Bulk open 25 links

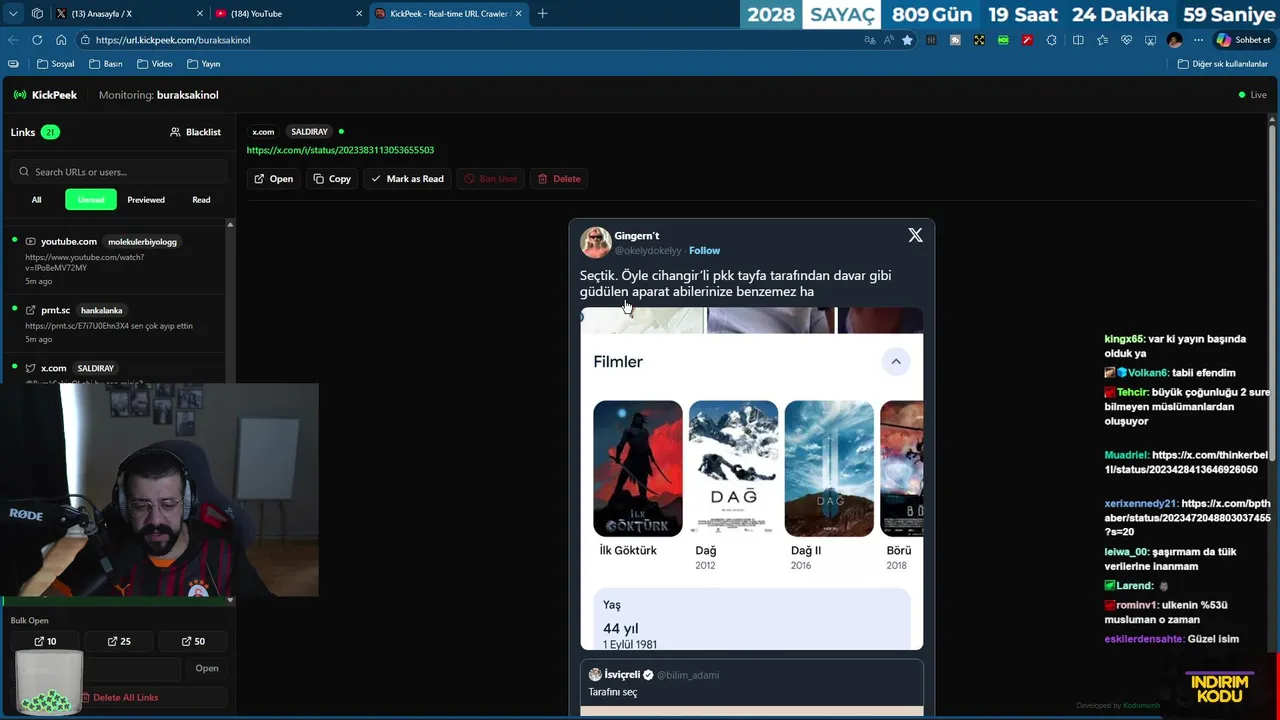coord(119,641)
